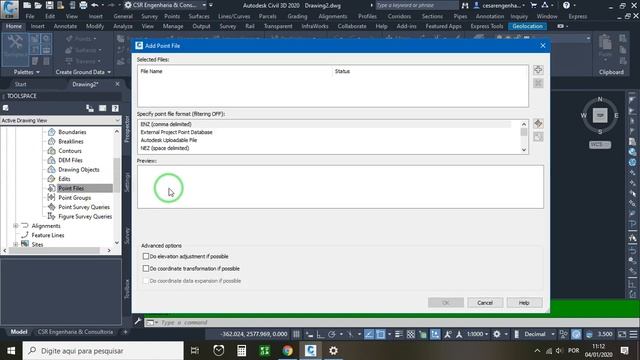Click the manage point file formats icon
Image resolution: width=640 pixels, height=360 pixels.
click(x=538, y=124)
